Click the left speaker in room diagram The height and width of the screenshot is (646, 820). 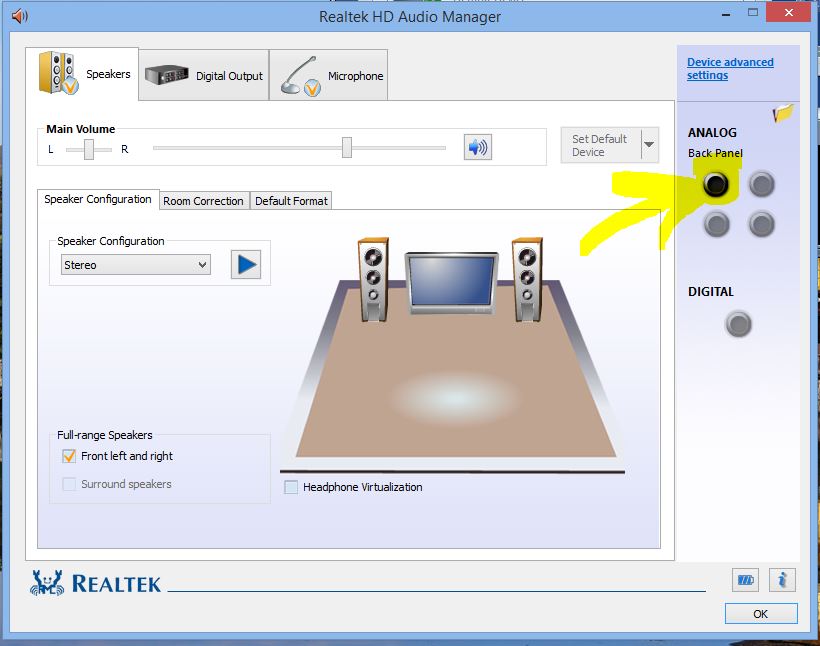click(x=373, y=280)
